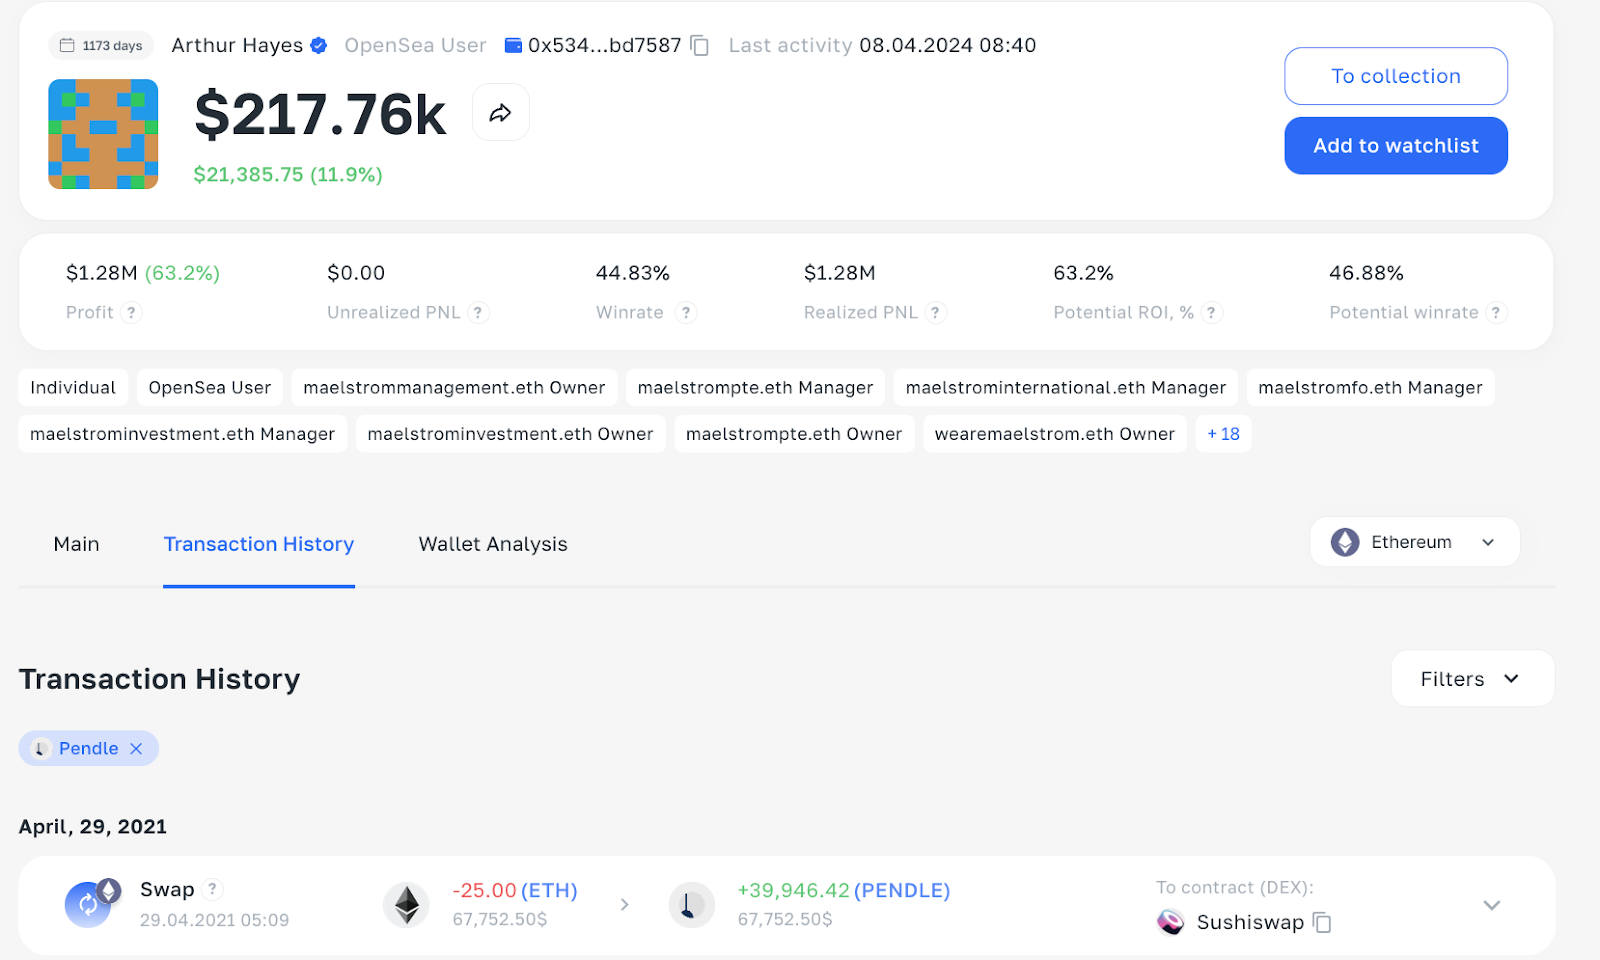Image resolution: width=1600 pixels, height=960 pixels.
Task: Open help tooltip for Potential winrate
Action: 1496,313
